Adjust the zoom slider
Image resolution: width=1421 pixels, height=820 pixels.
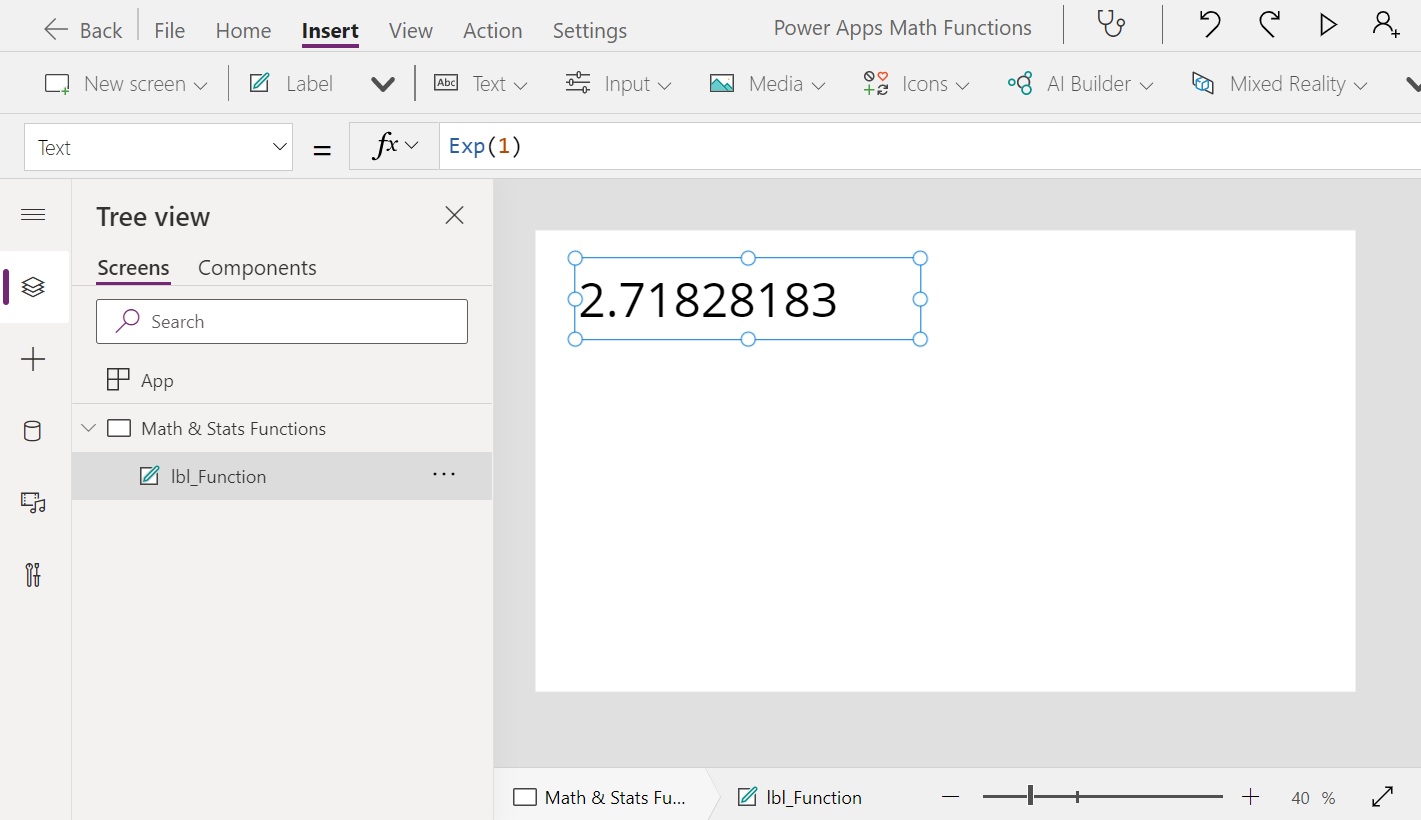(x=1030, y=797)
